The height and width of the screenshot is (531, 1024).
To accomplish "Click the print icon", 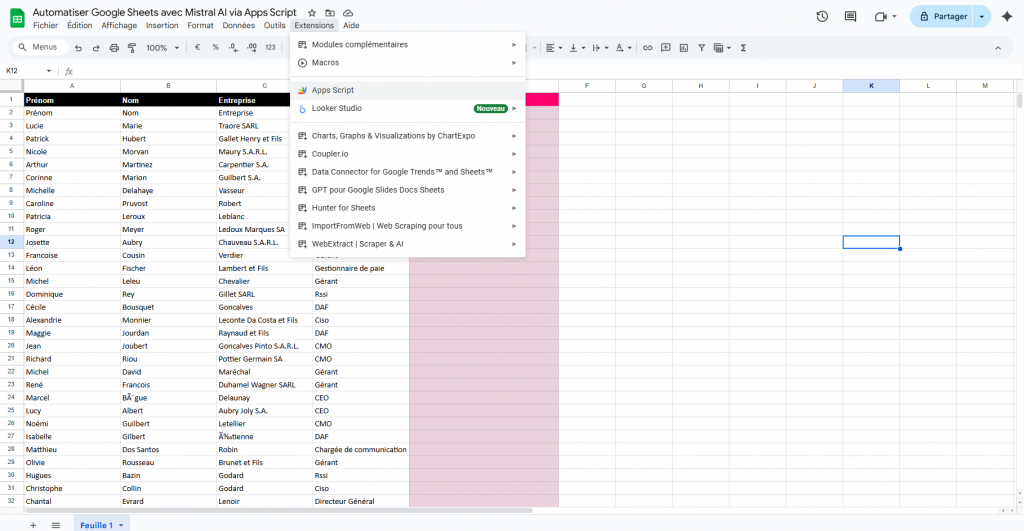I will pos(114,47).
